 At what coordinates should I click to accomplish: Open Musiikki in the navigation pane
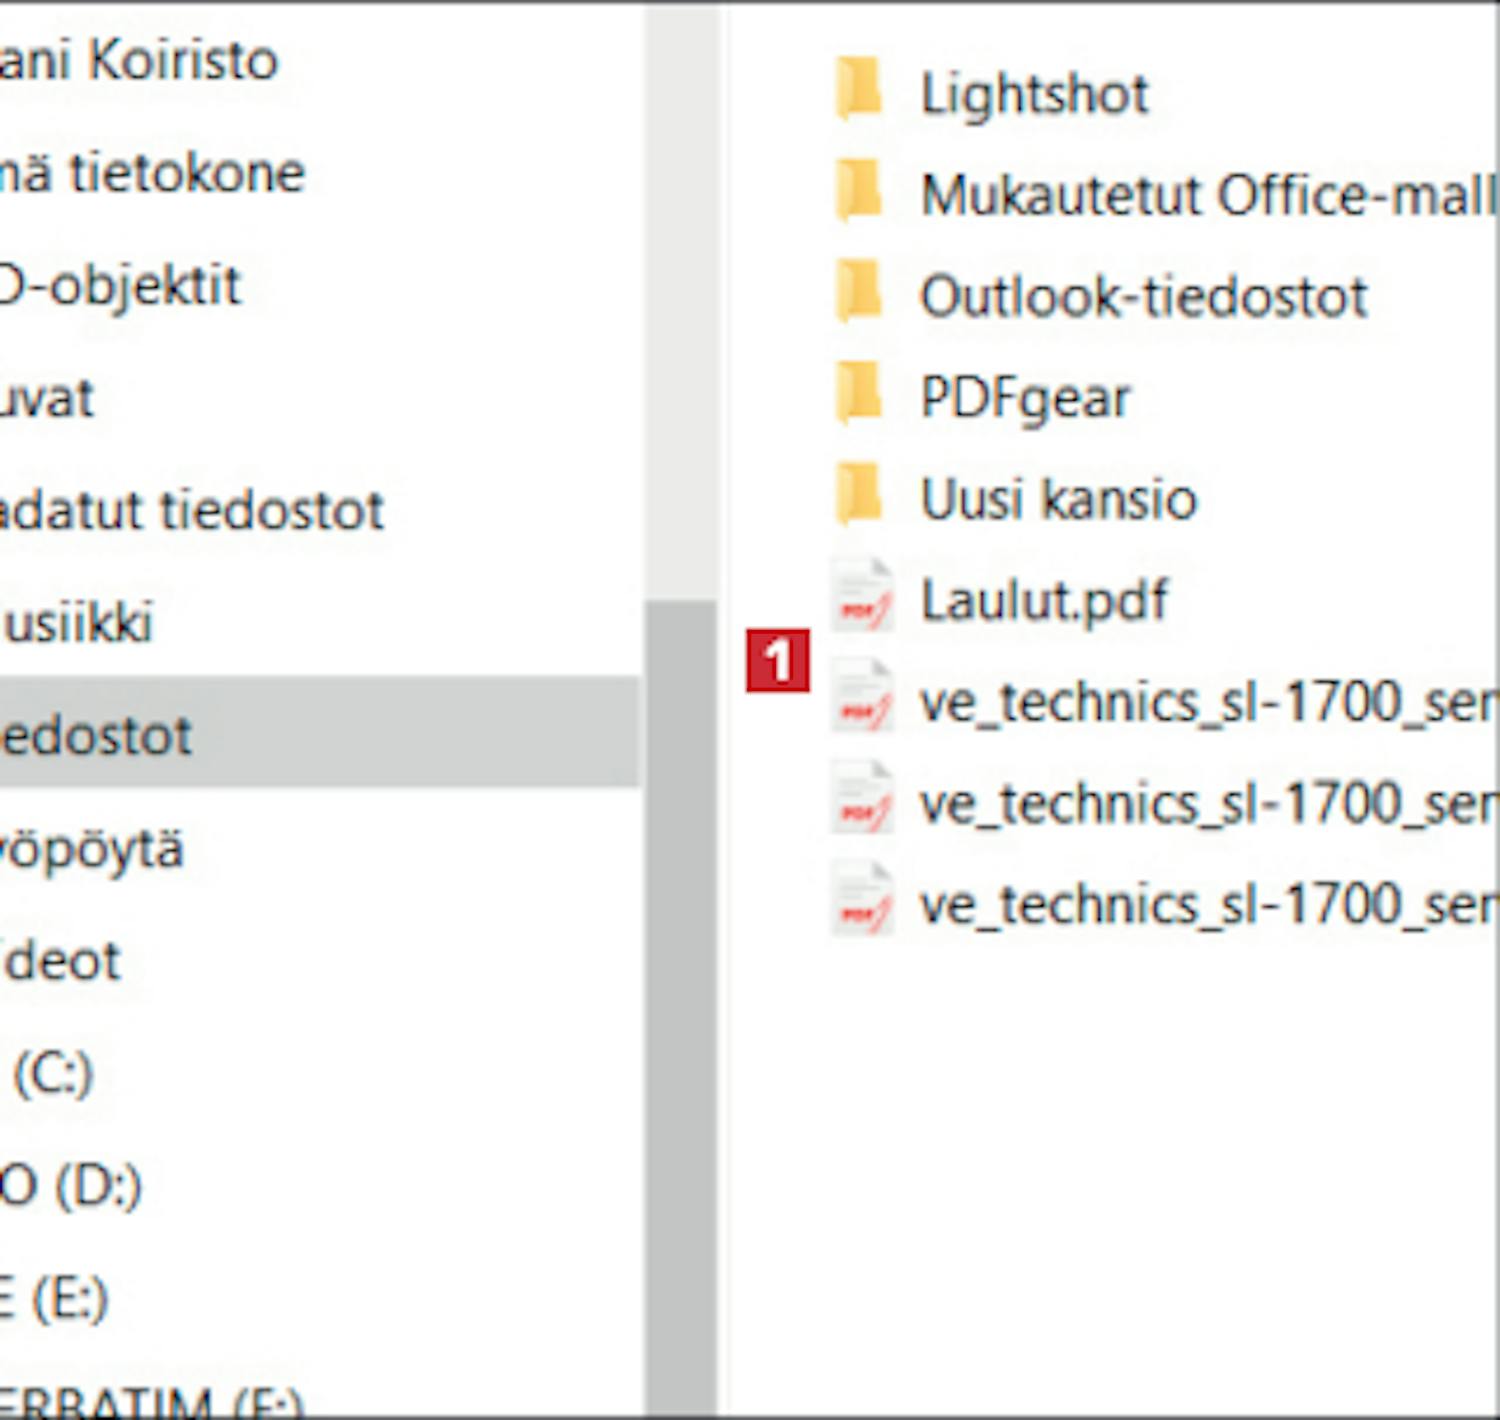tap(80, 623)
